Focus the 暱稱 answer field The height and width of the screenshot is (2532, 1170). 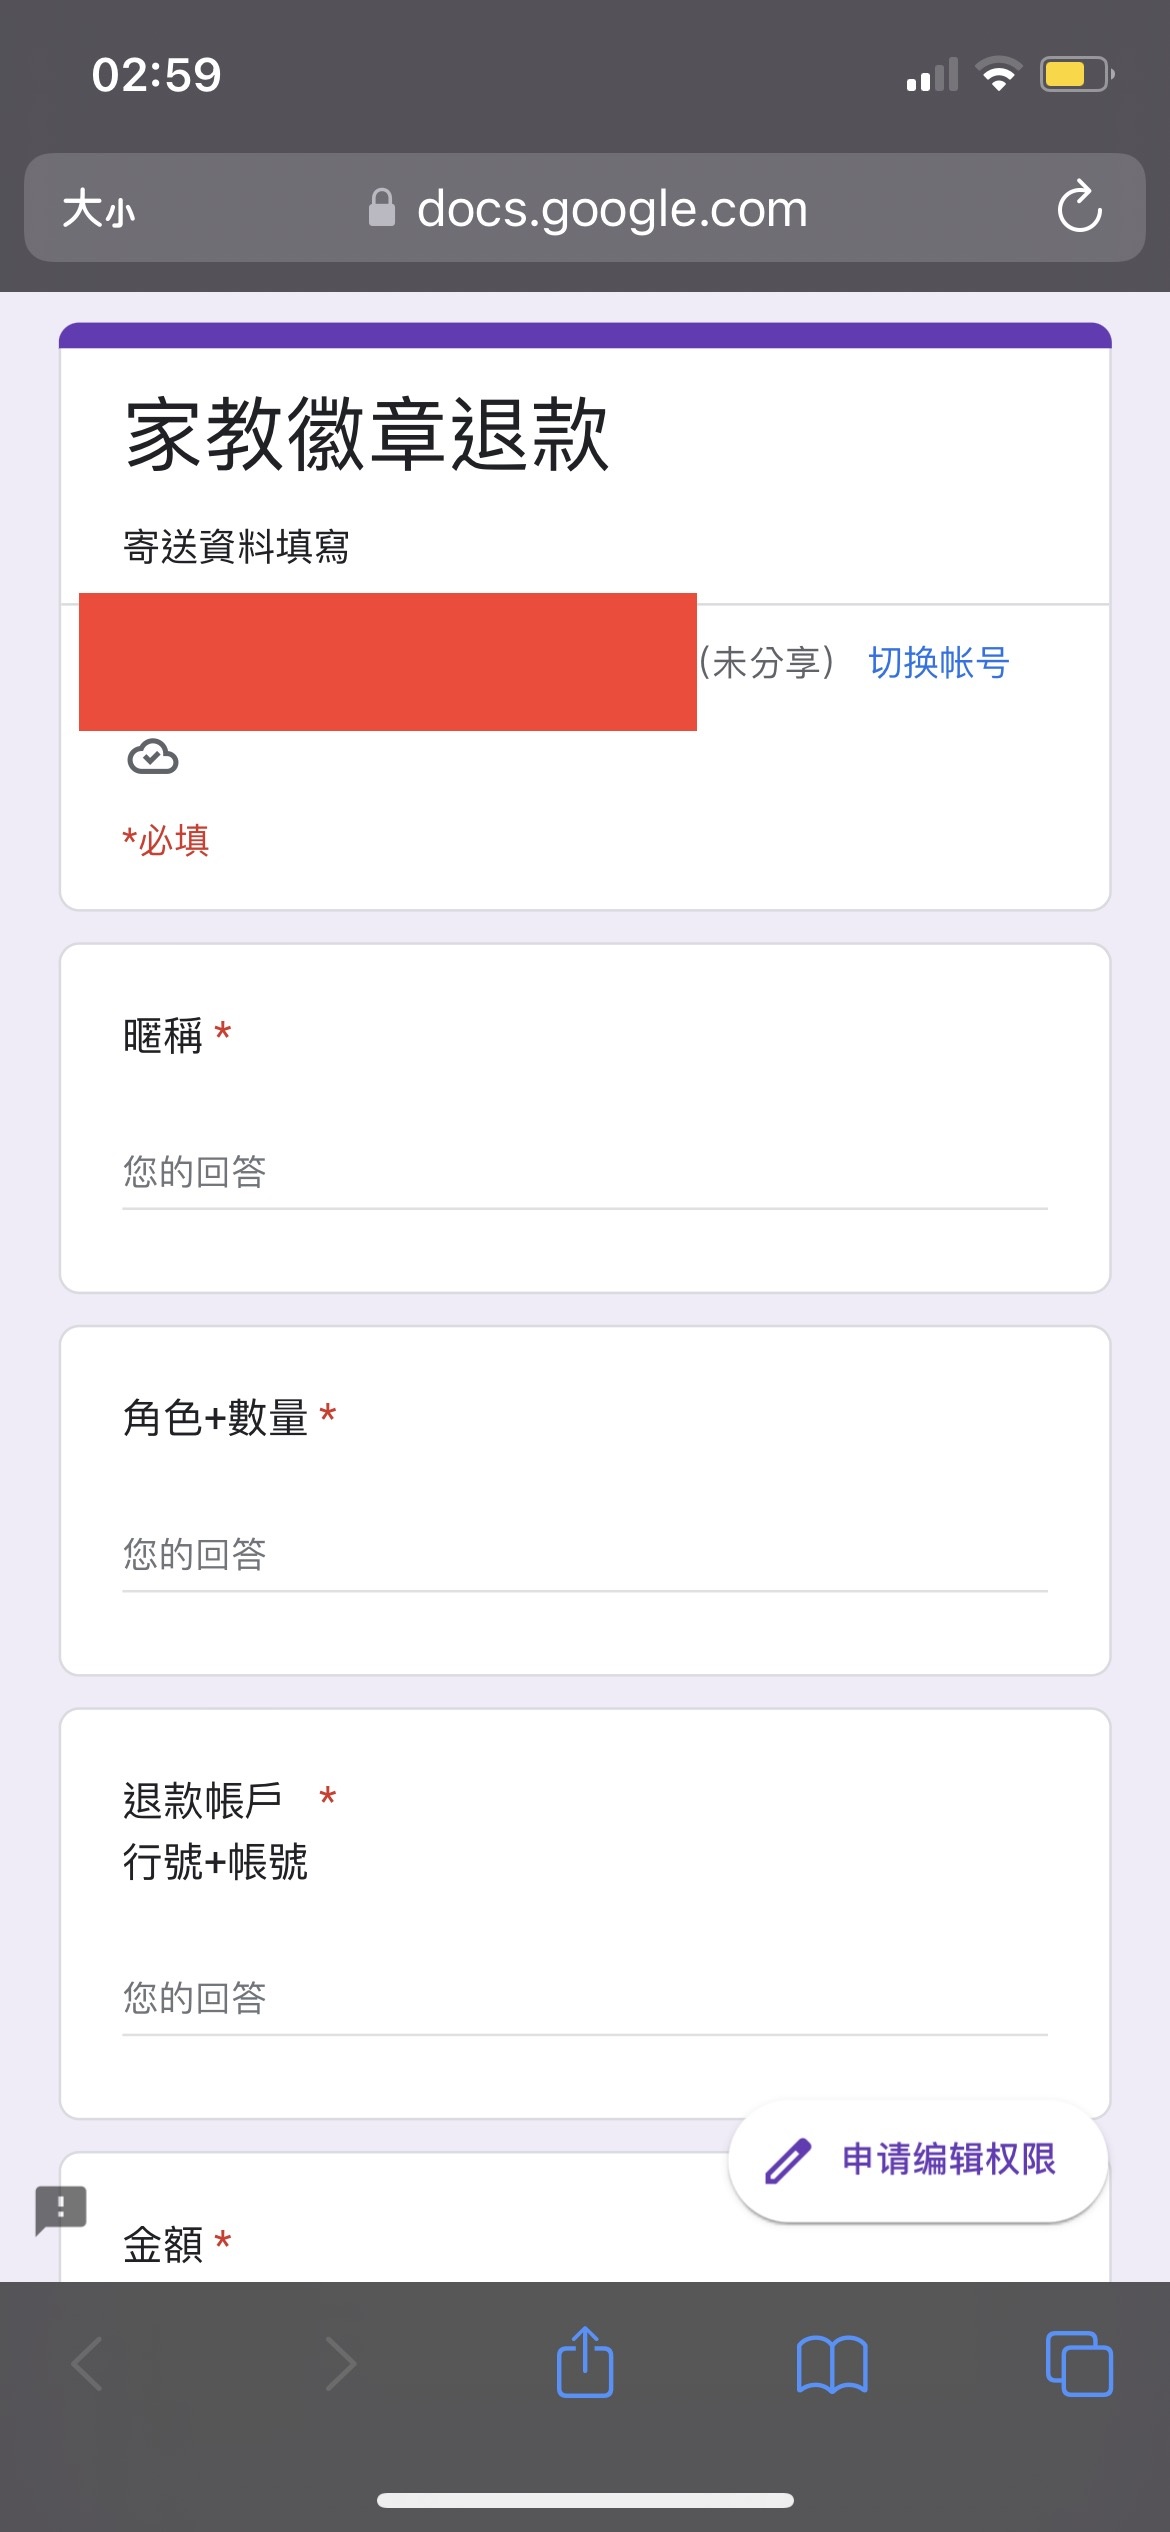585,1172
